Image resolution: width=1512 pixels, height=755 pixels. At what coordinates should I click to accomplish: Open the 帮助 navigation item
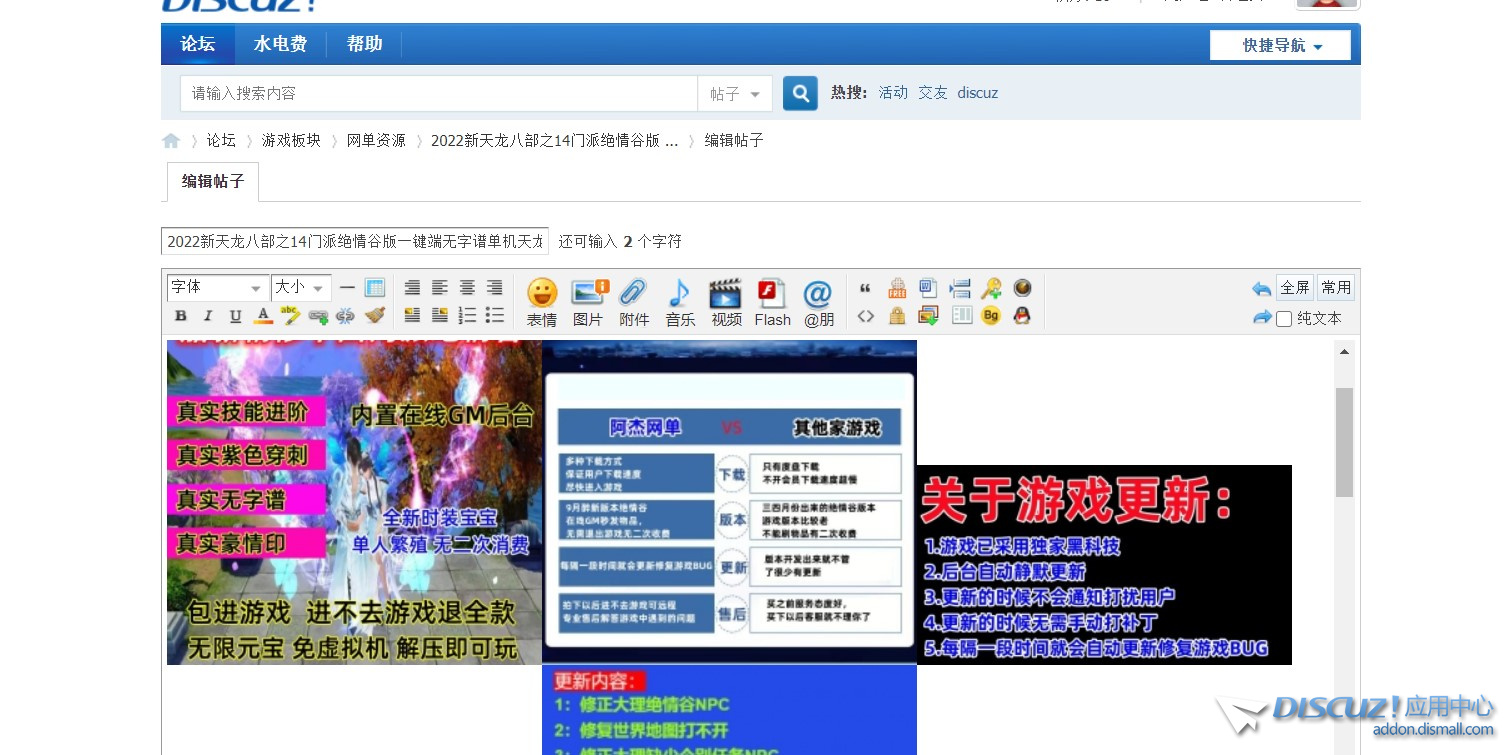point(364,44)
